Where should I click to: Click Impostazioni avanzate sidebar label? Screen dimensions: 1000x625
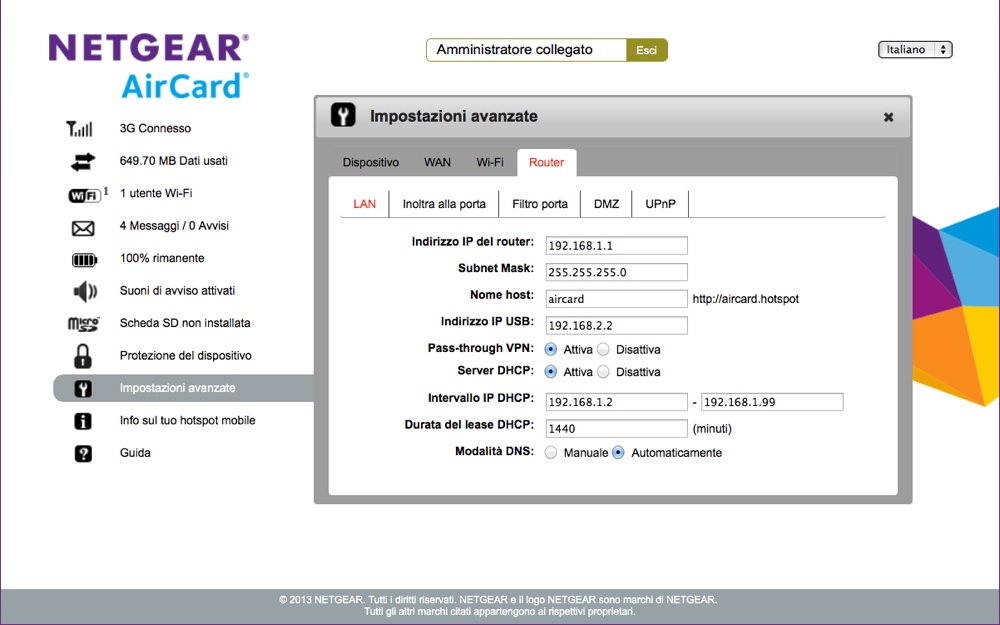177,388
